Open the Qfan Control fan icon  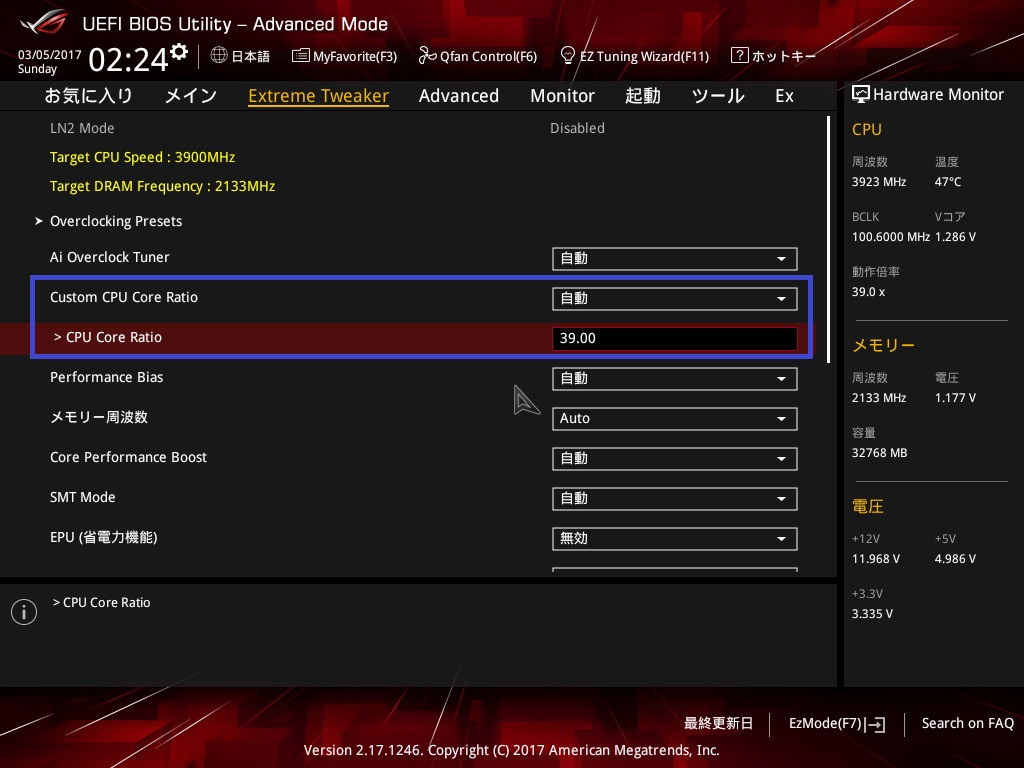tap(427, 56)
